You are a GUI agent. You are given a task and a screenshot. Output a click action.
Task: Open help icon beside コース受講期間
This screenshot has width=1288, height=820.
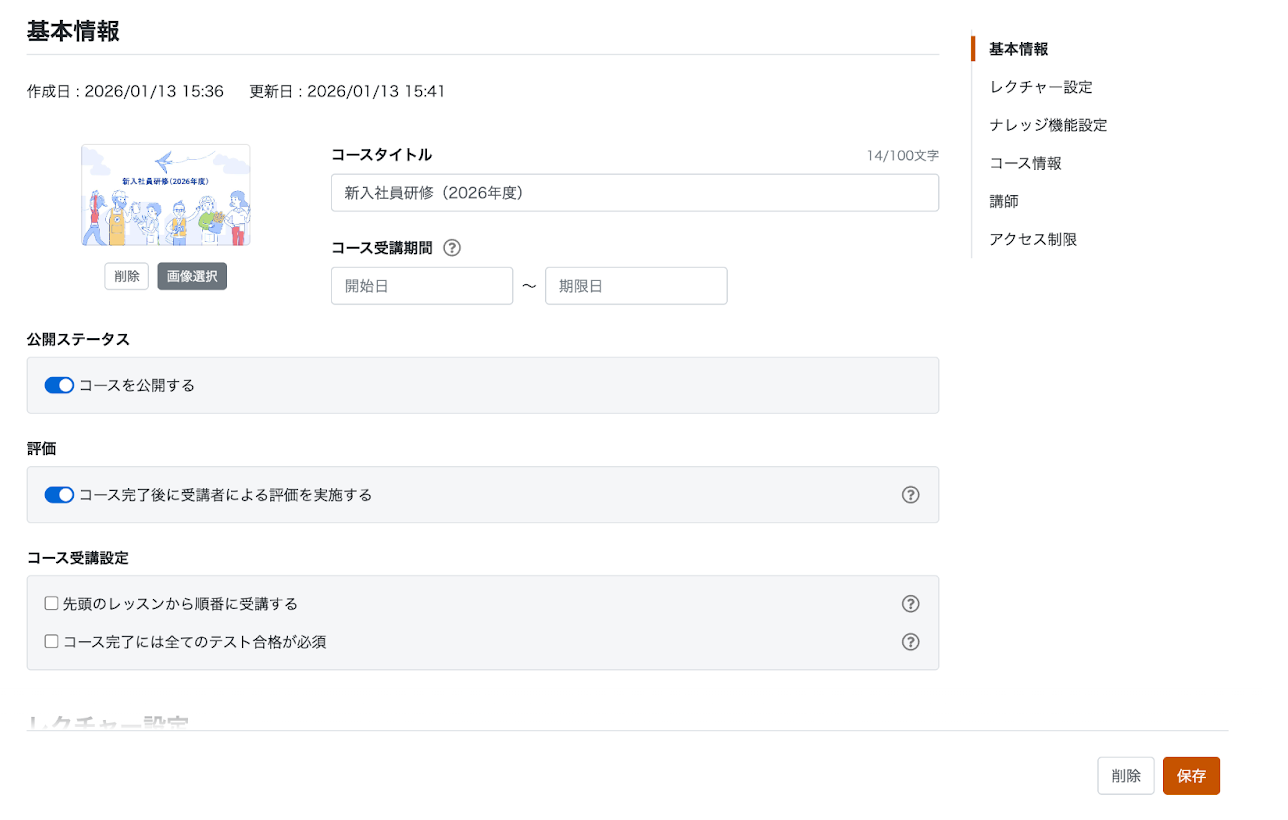(x=452, y=248)
